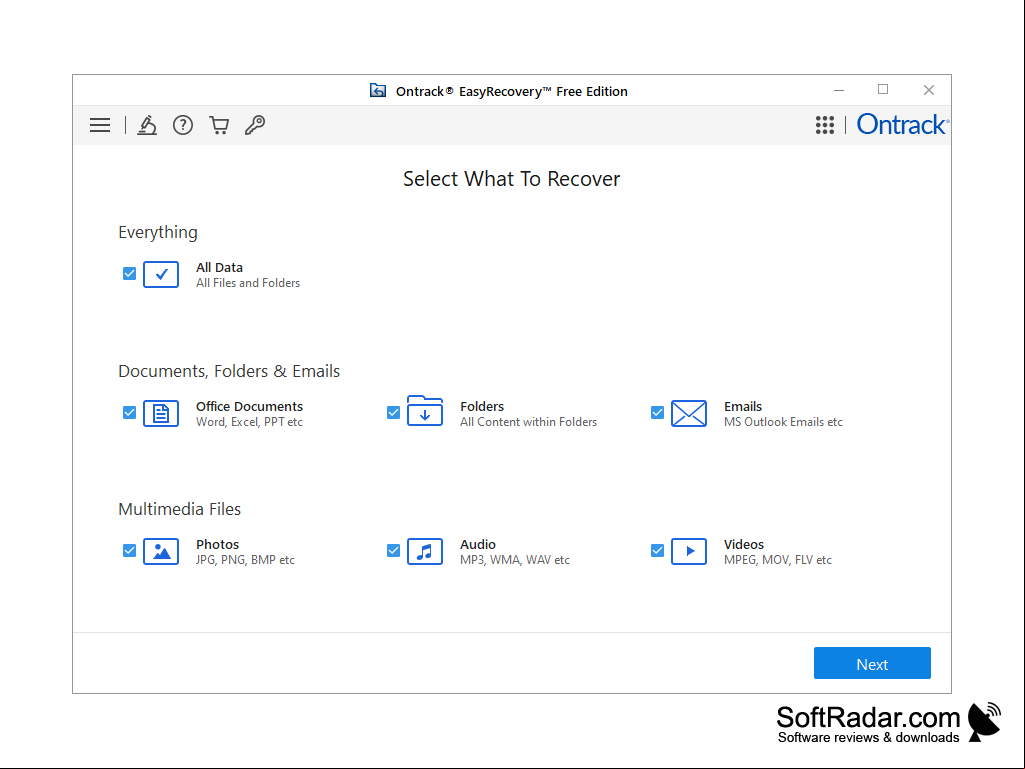Click "Word, Excel, PPT etc" description
The height and width of the screenshot is (769, 1025).
click(x=250, y=422)
